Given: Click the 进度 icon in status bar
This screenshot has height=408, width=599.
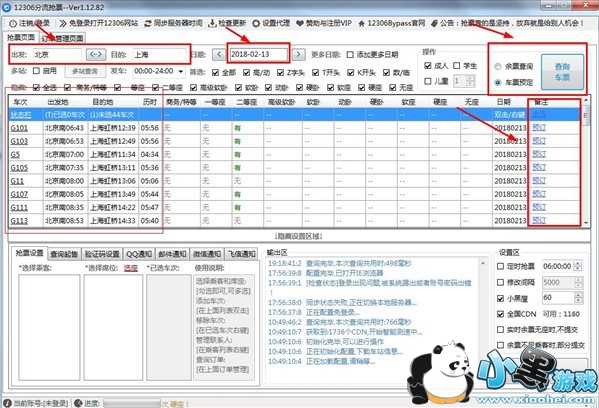Looking at the screenshot, I should (78, 403).
